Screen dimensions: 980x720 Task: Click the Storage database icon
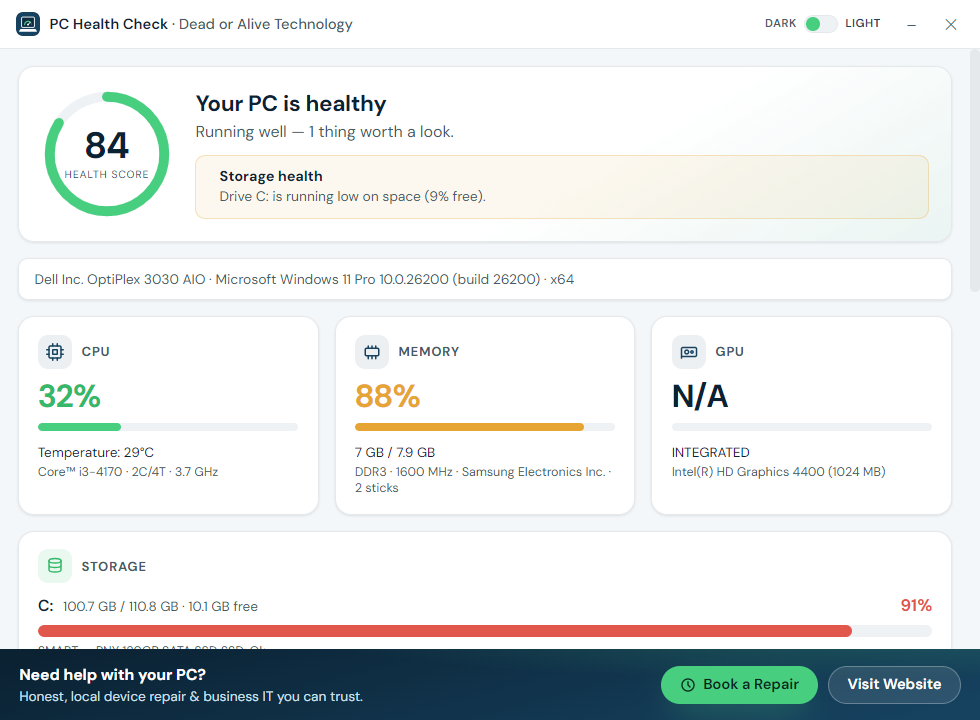(x=55, y=566)
